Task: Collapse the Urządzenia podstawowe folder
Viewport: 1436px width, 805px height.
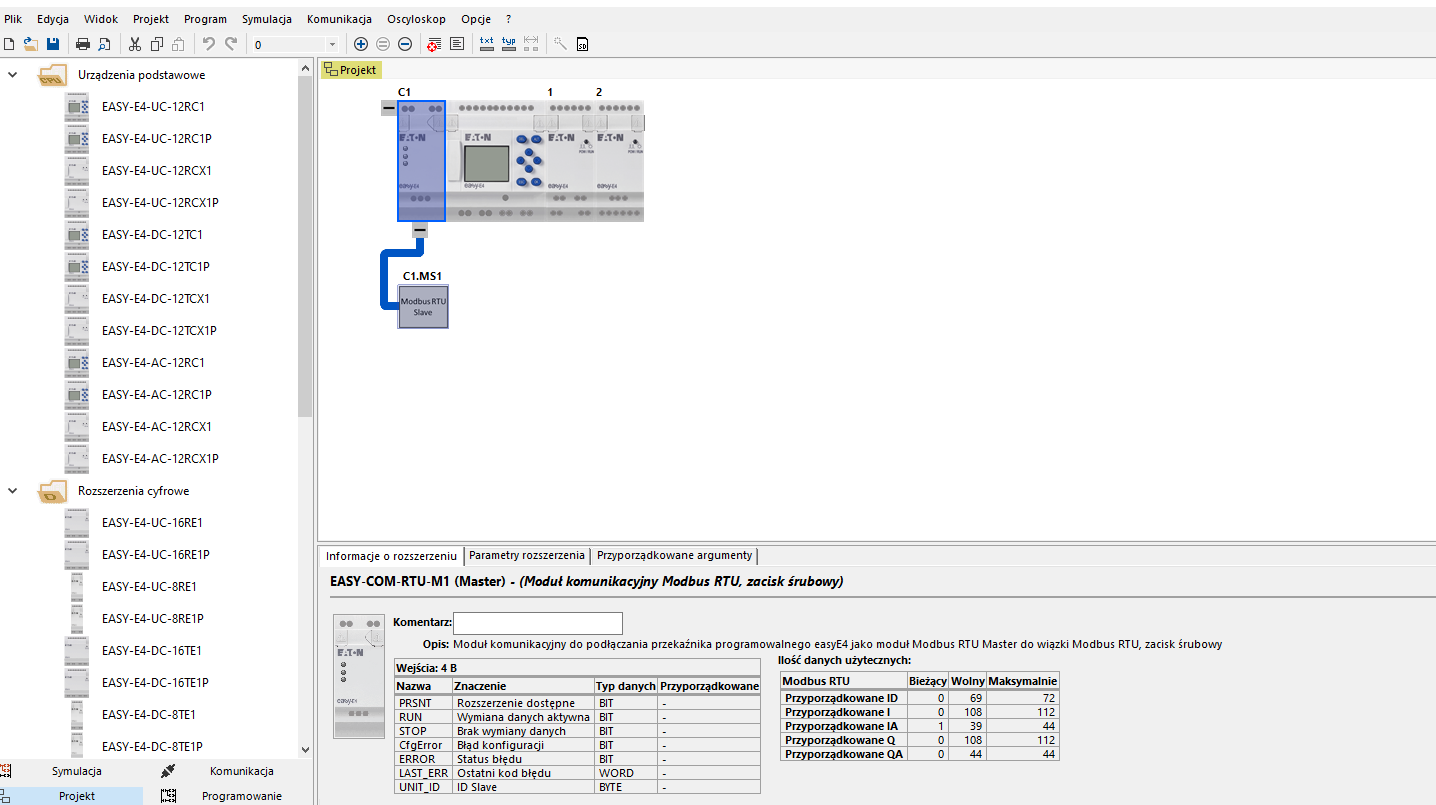Action: click(12, 75)
